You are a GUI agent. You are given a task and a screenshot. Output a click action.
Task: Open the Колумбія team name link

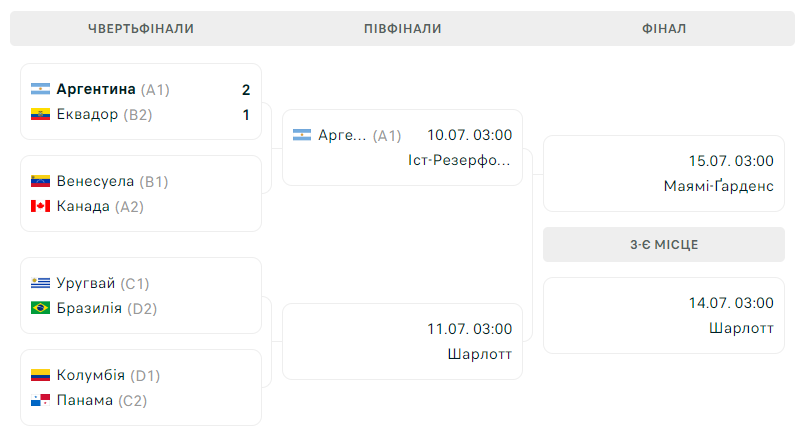click(91, 375)
